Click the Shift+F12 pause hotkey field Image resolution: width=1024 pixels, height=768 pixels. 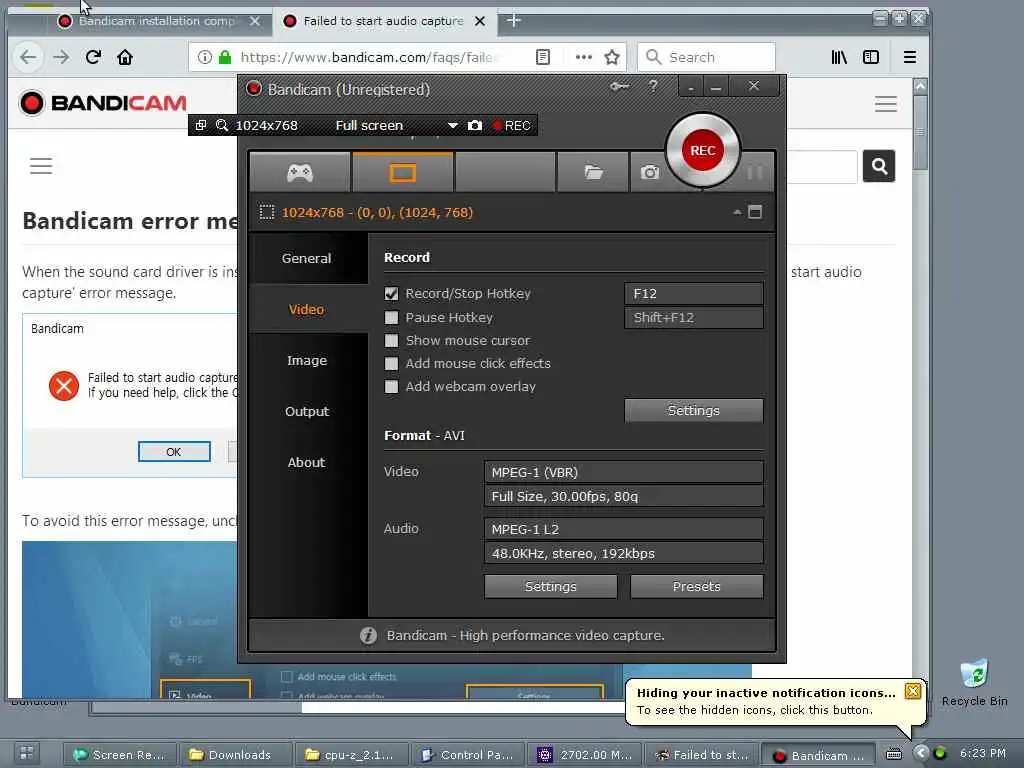tap(694, 317)
